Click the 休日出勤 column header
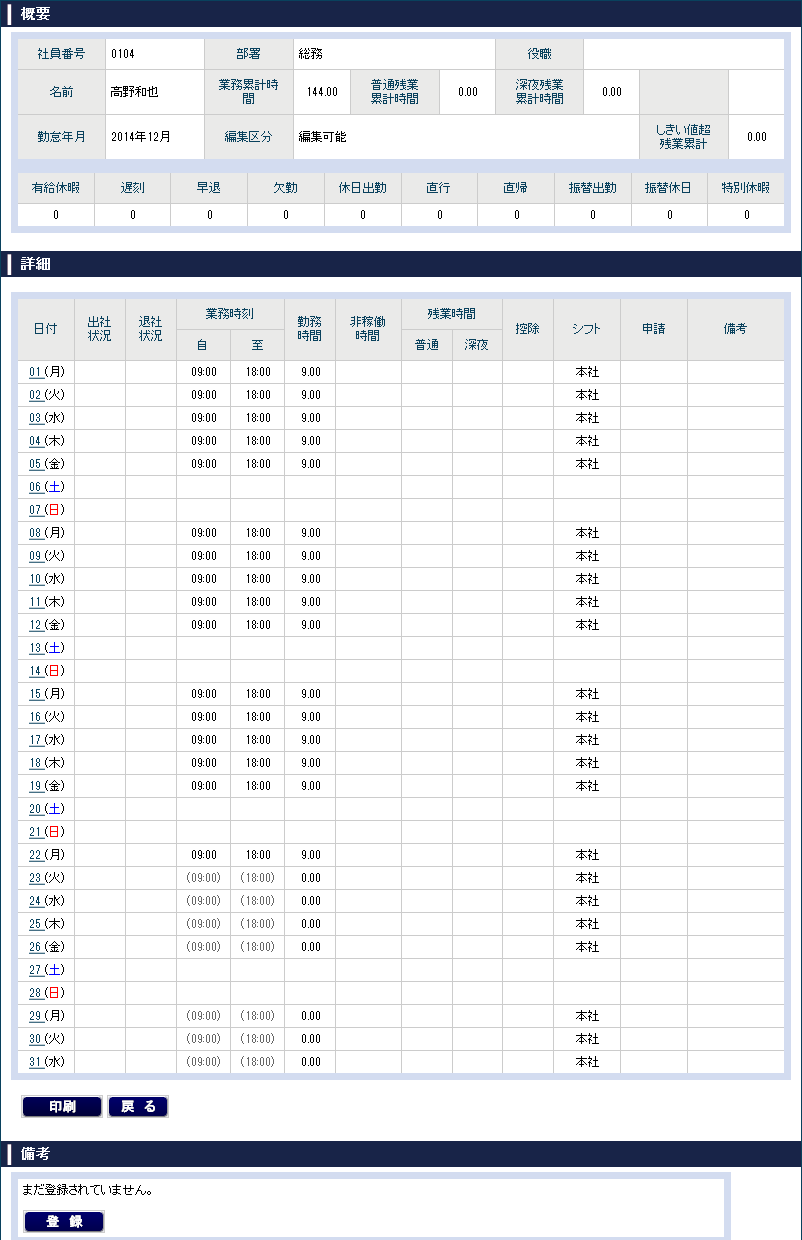 pyautogui.click(x=363, y=188)
